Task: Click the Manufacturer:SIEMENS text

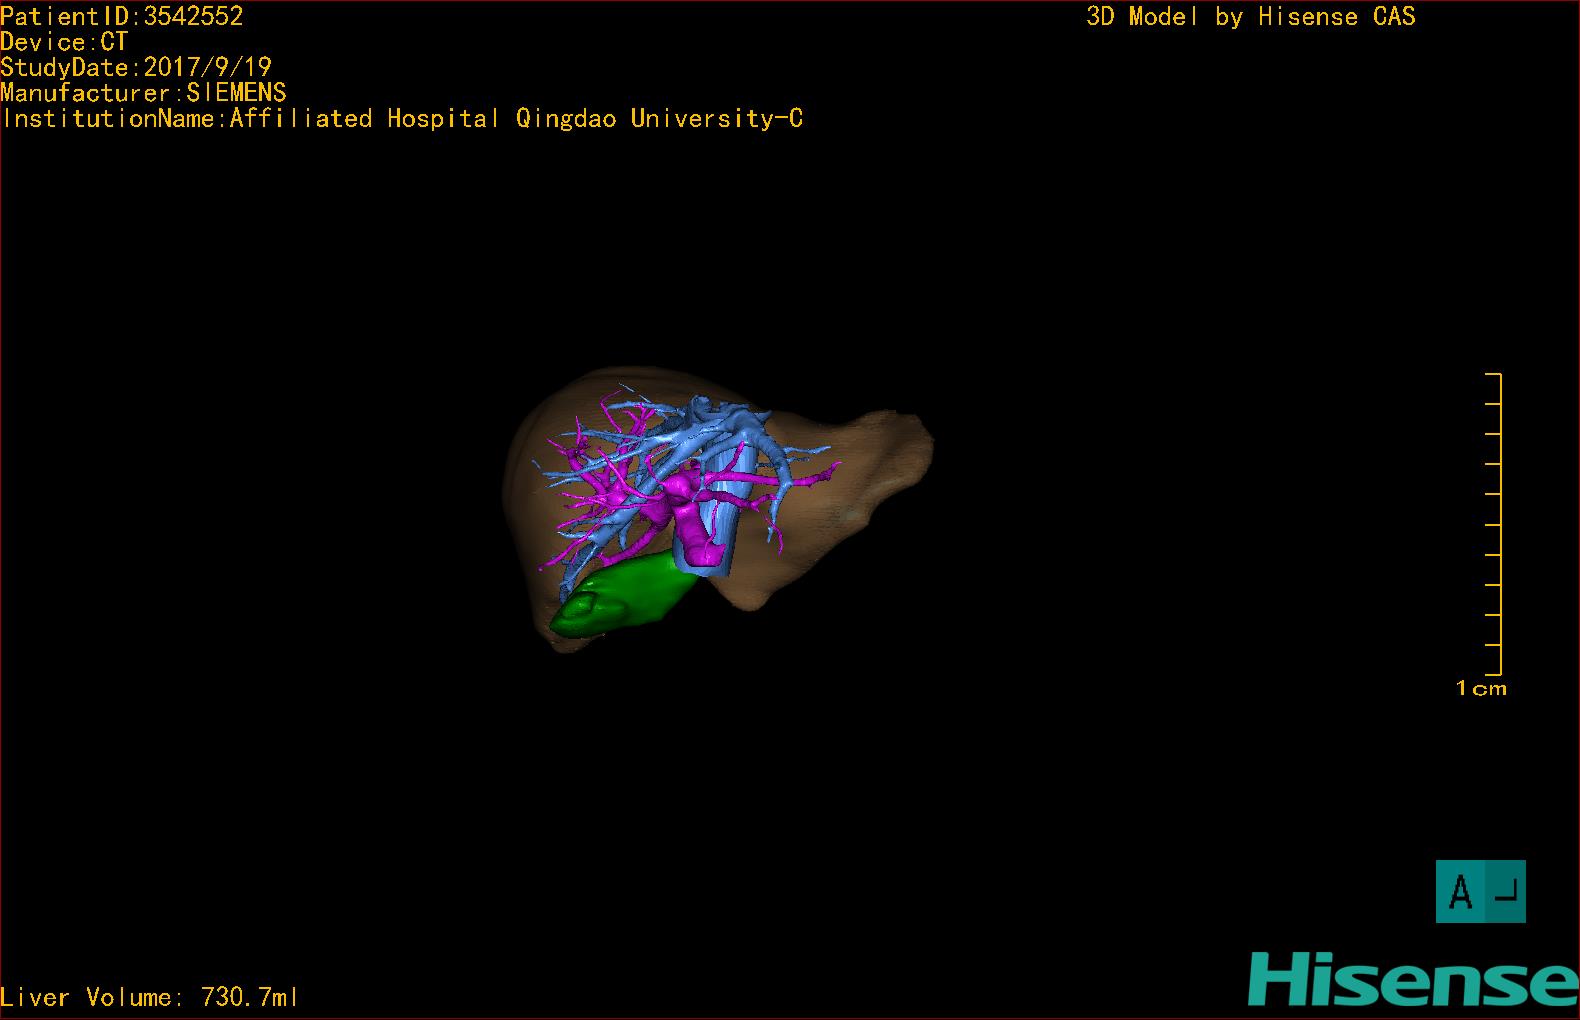Action: [143, 93]
